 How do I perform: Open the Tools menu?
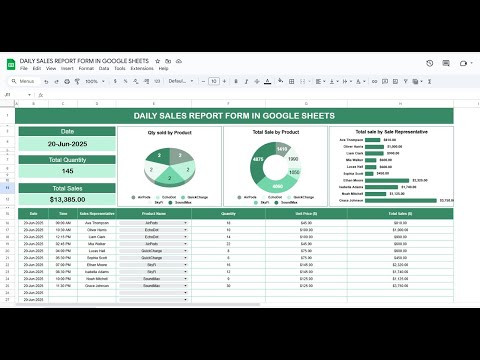(120, 68)
